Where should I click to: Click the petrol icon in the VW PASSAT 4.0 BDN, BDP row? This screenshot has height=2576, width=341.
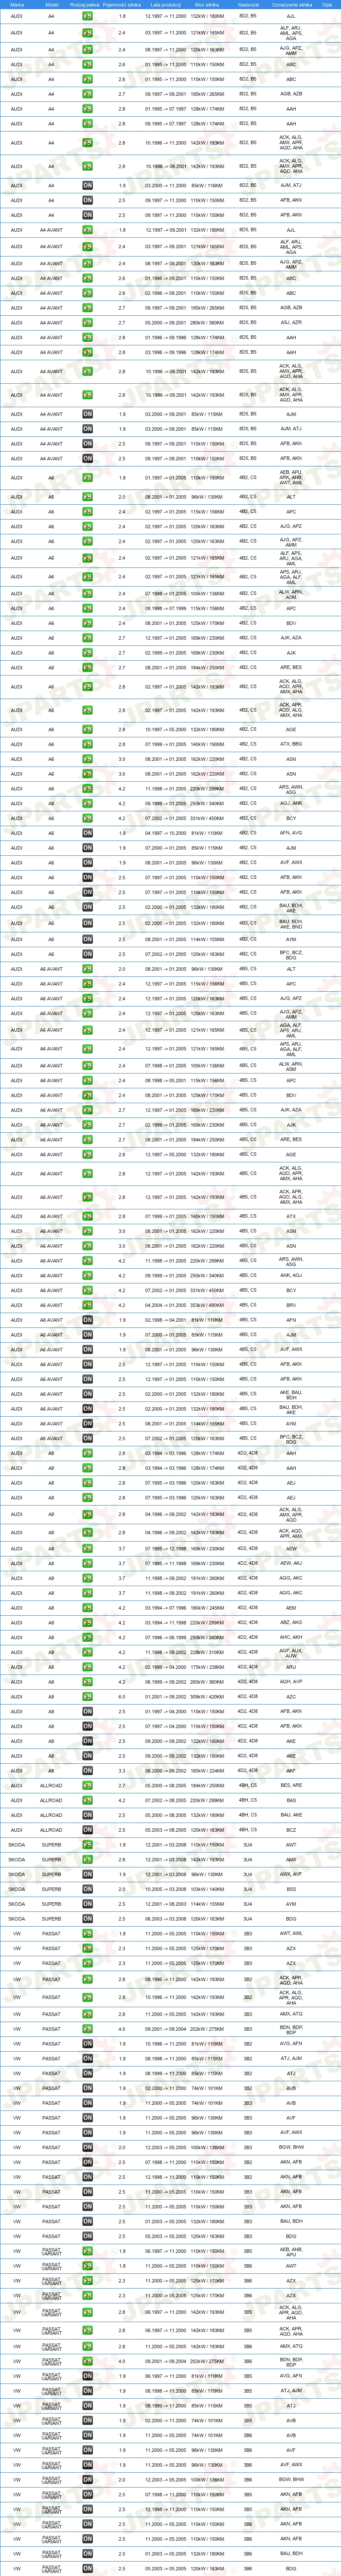pyautogui.click(x=88, y=2029)
